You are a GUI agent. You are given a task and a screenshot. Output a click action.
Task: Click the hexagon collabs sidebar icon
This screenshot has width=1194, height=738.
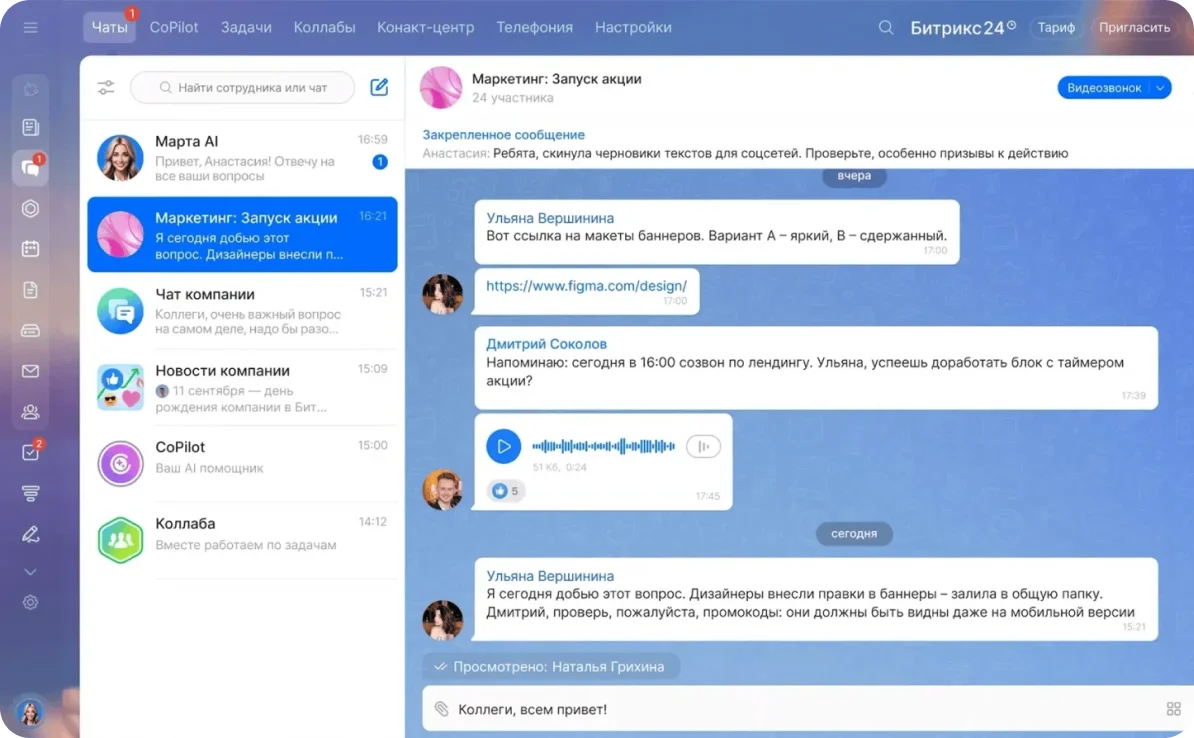click(30, 209)
